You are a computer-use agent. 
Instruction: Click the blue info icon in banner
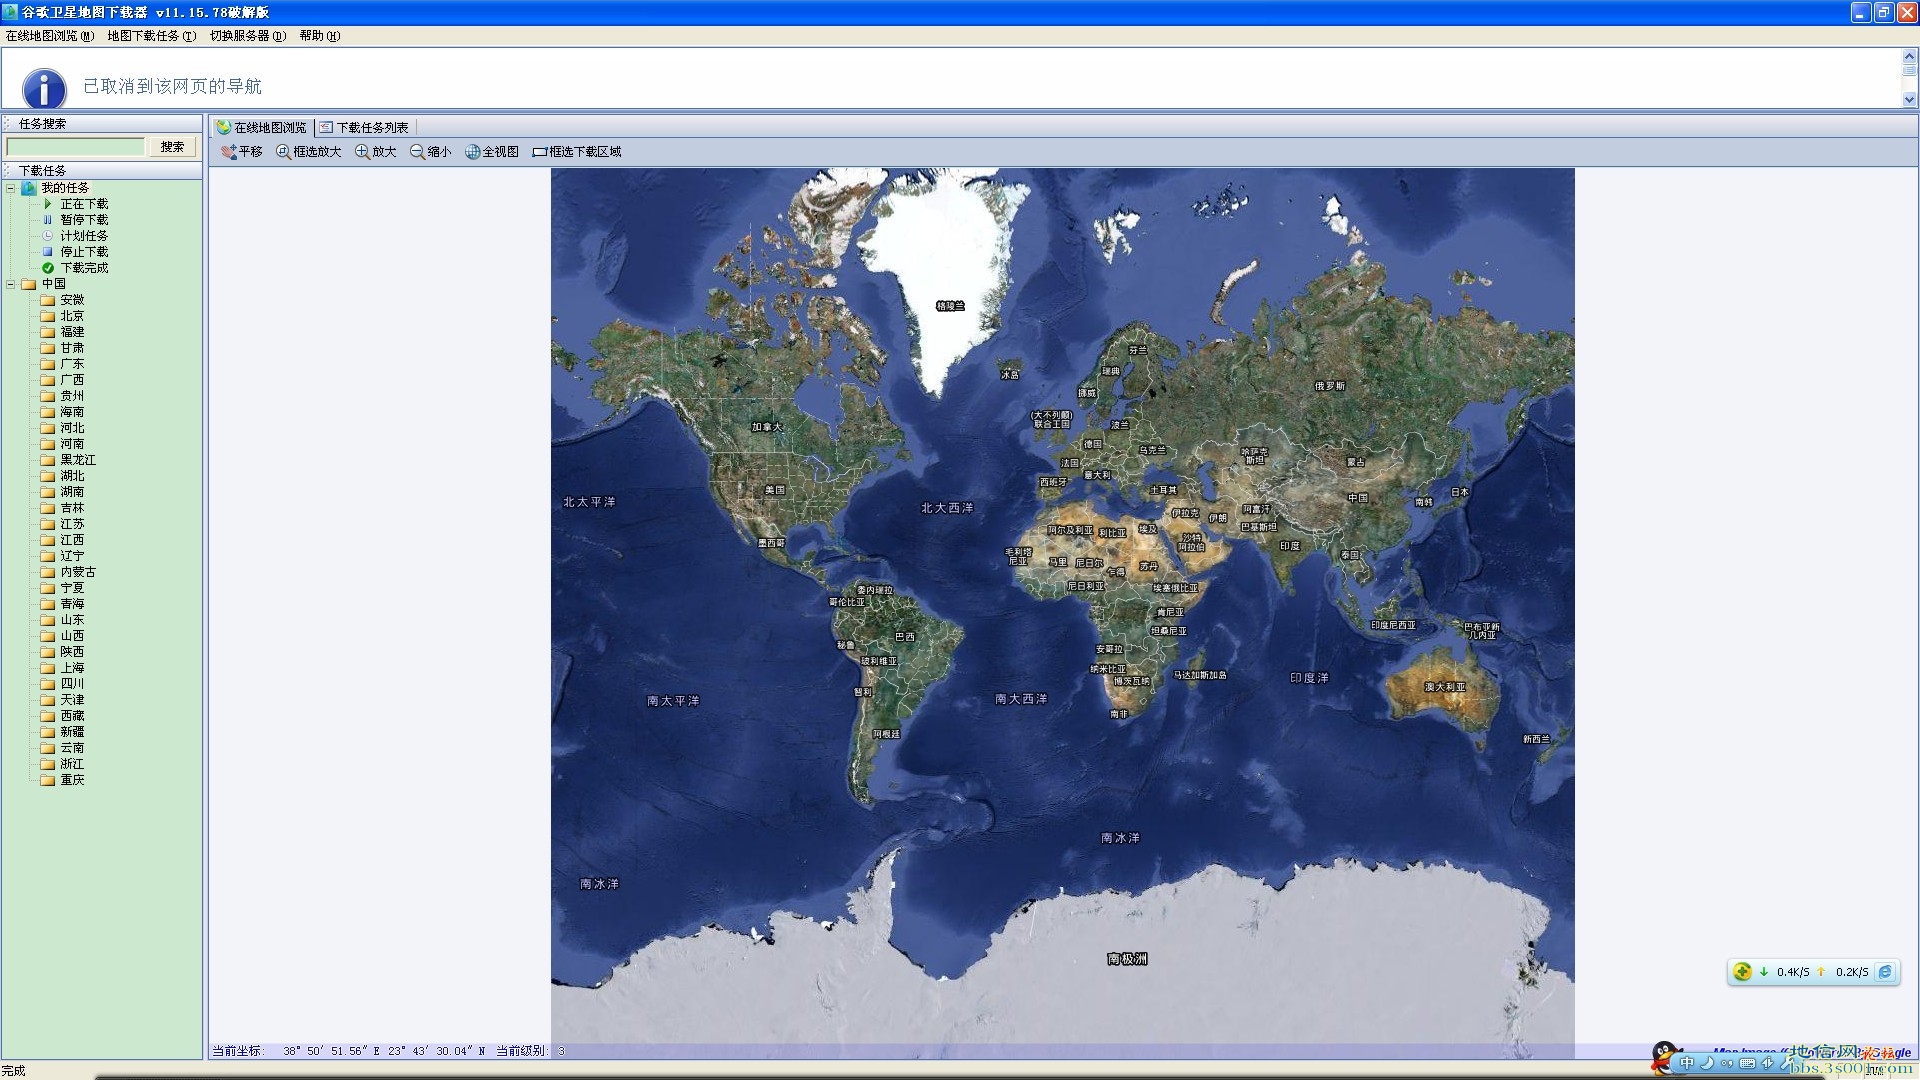tap(44, 88)
